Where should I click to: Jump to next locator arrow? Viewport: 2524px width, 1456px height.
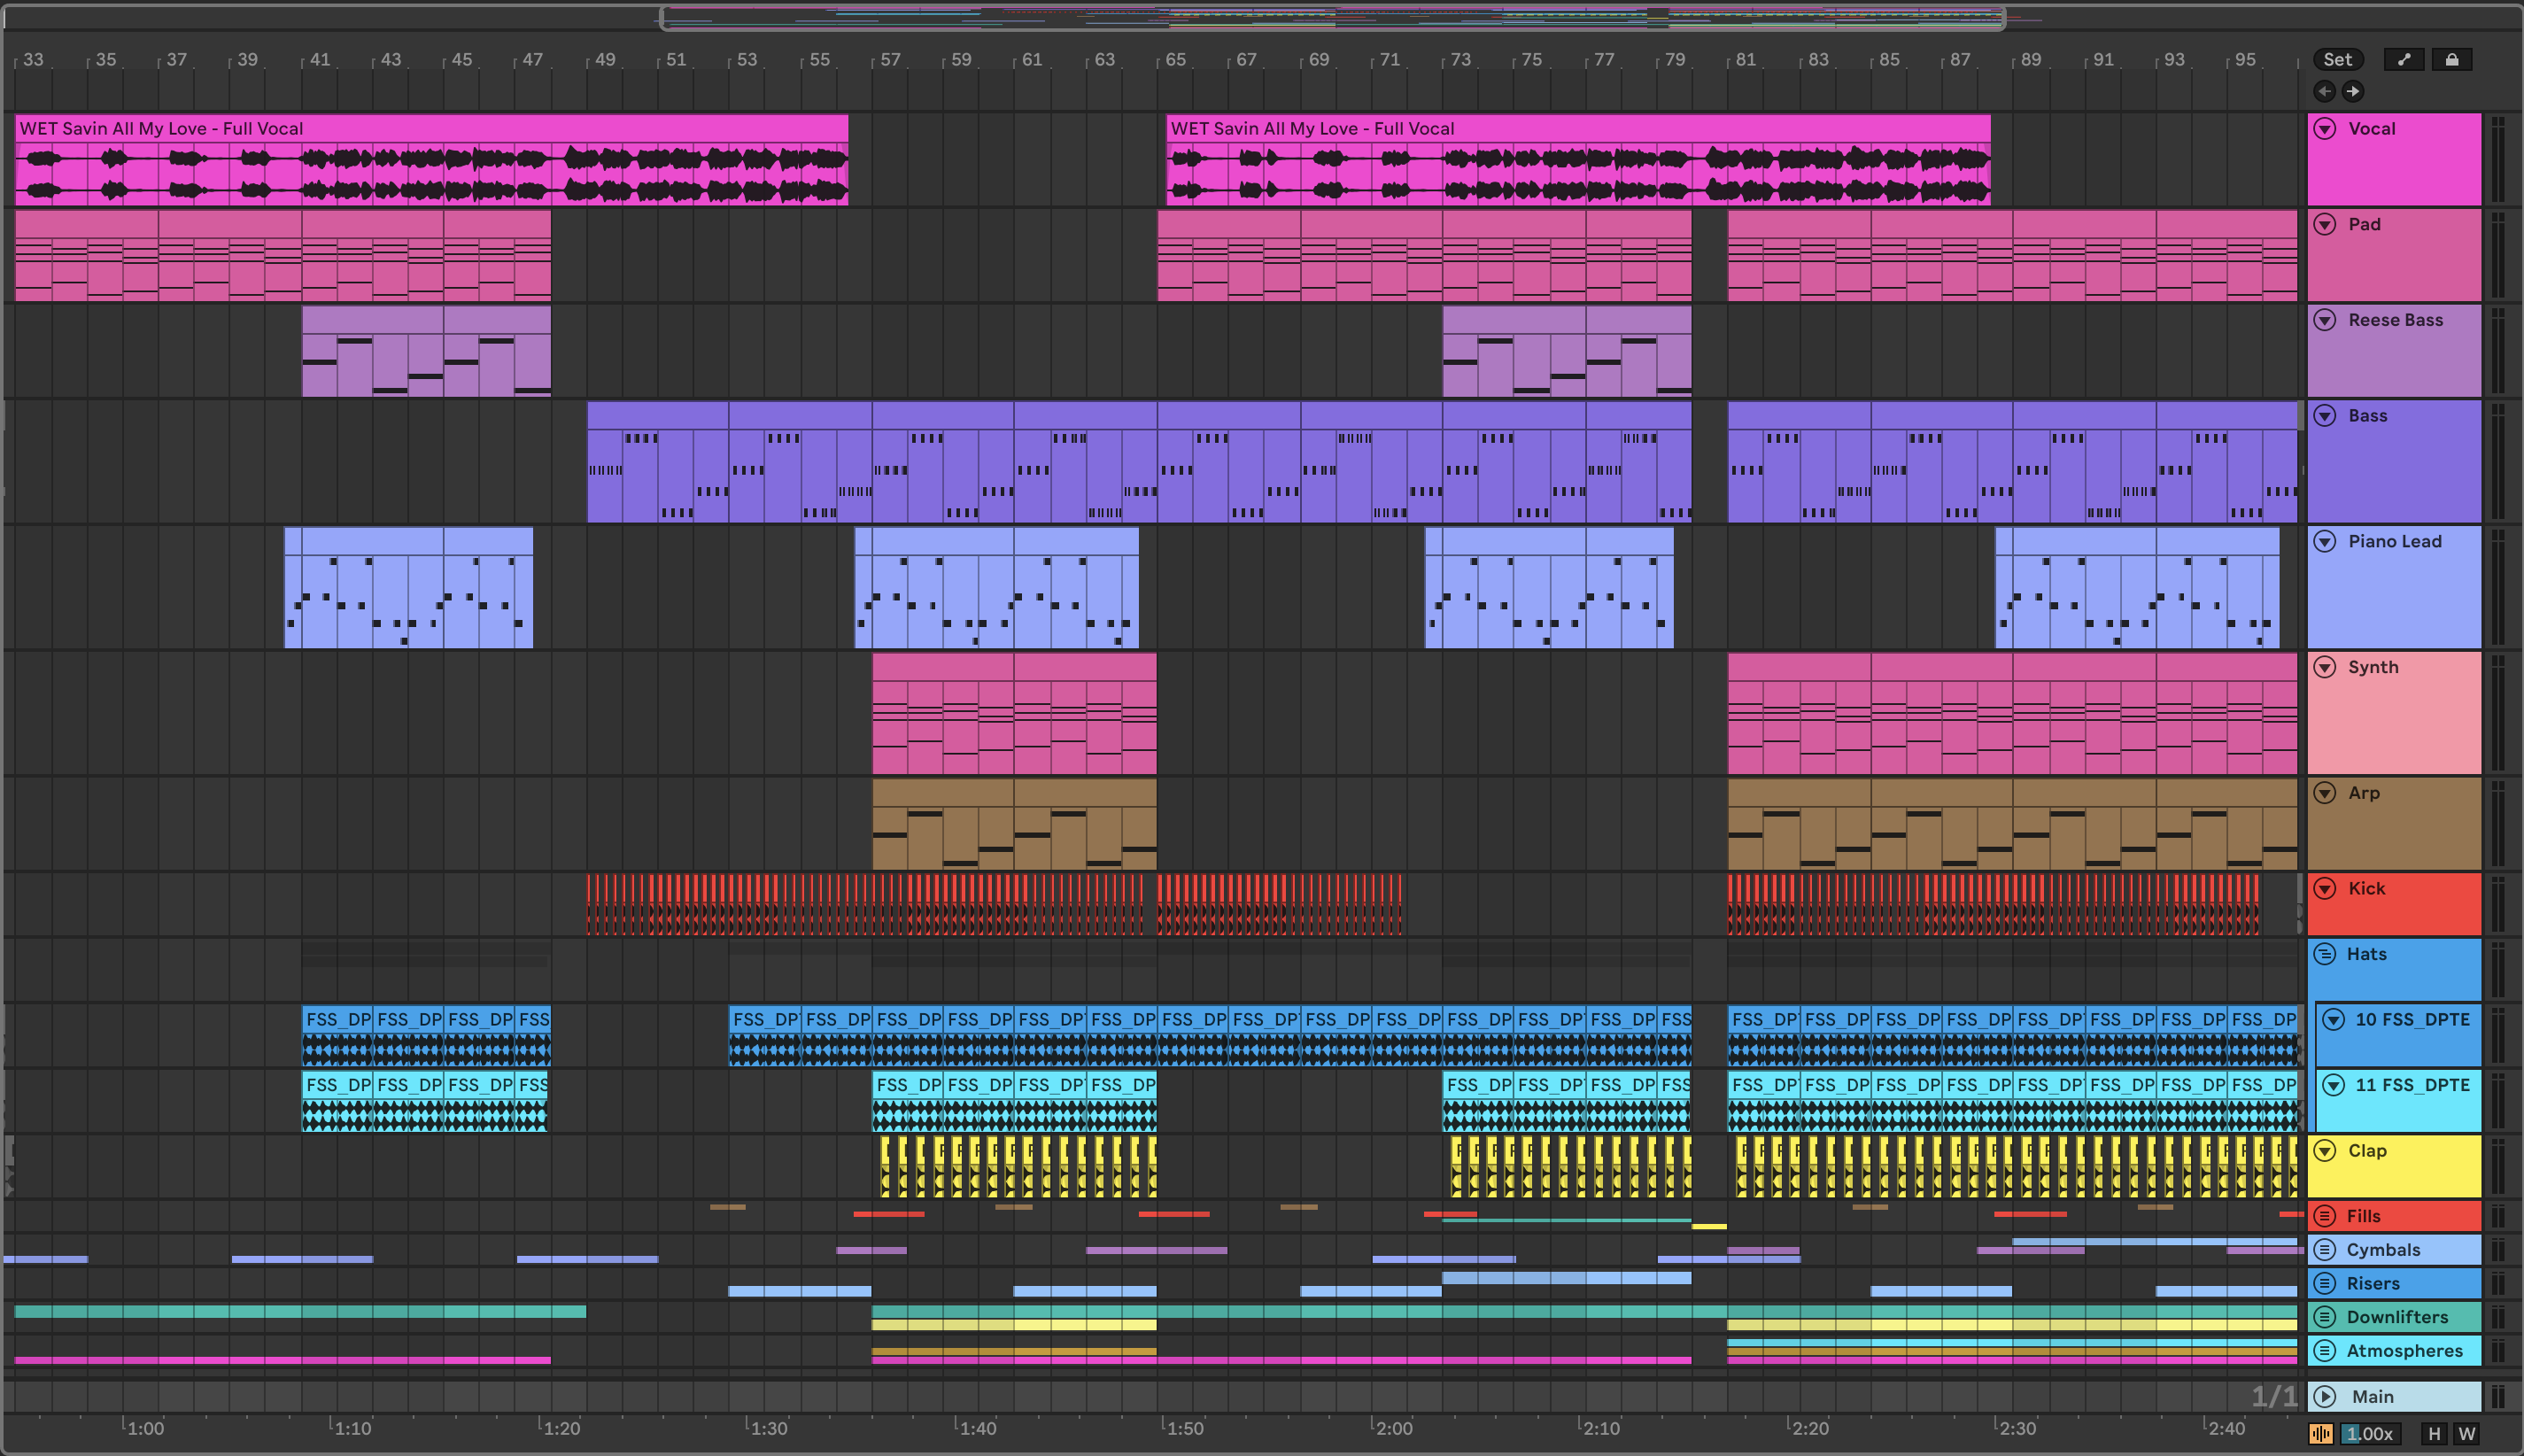2353,92
